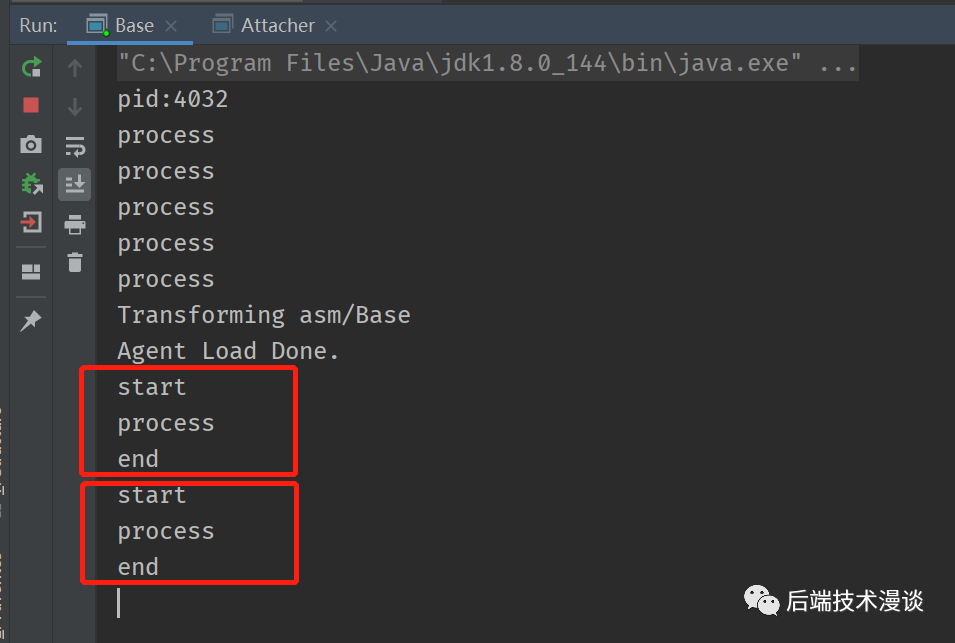The image size is (955, 643).
Task: Stop the running Base process
Action: pos(31,105)
